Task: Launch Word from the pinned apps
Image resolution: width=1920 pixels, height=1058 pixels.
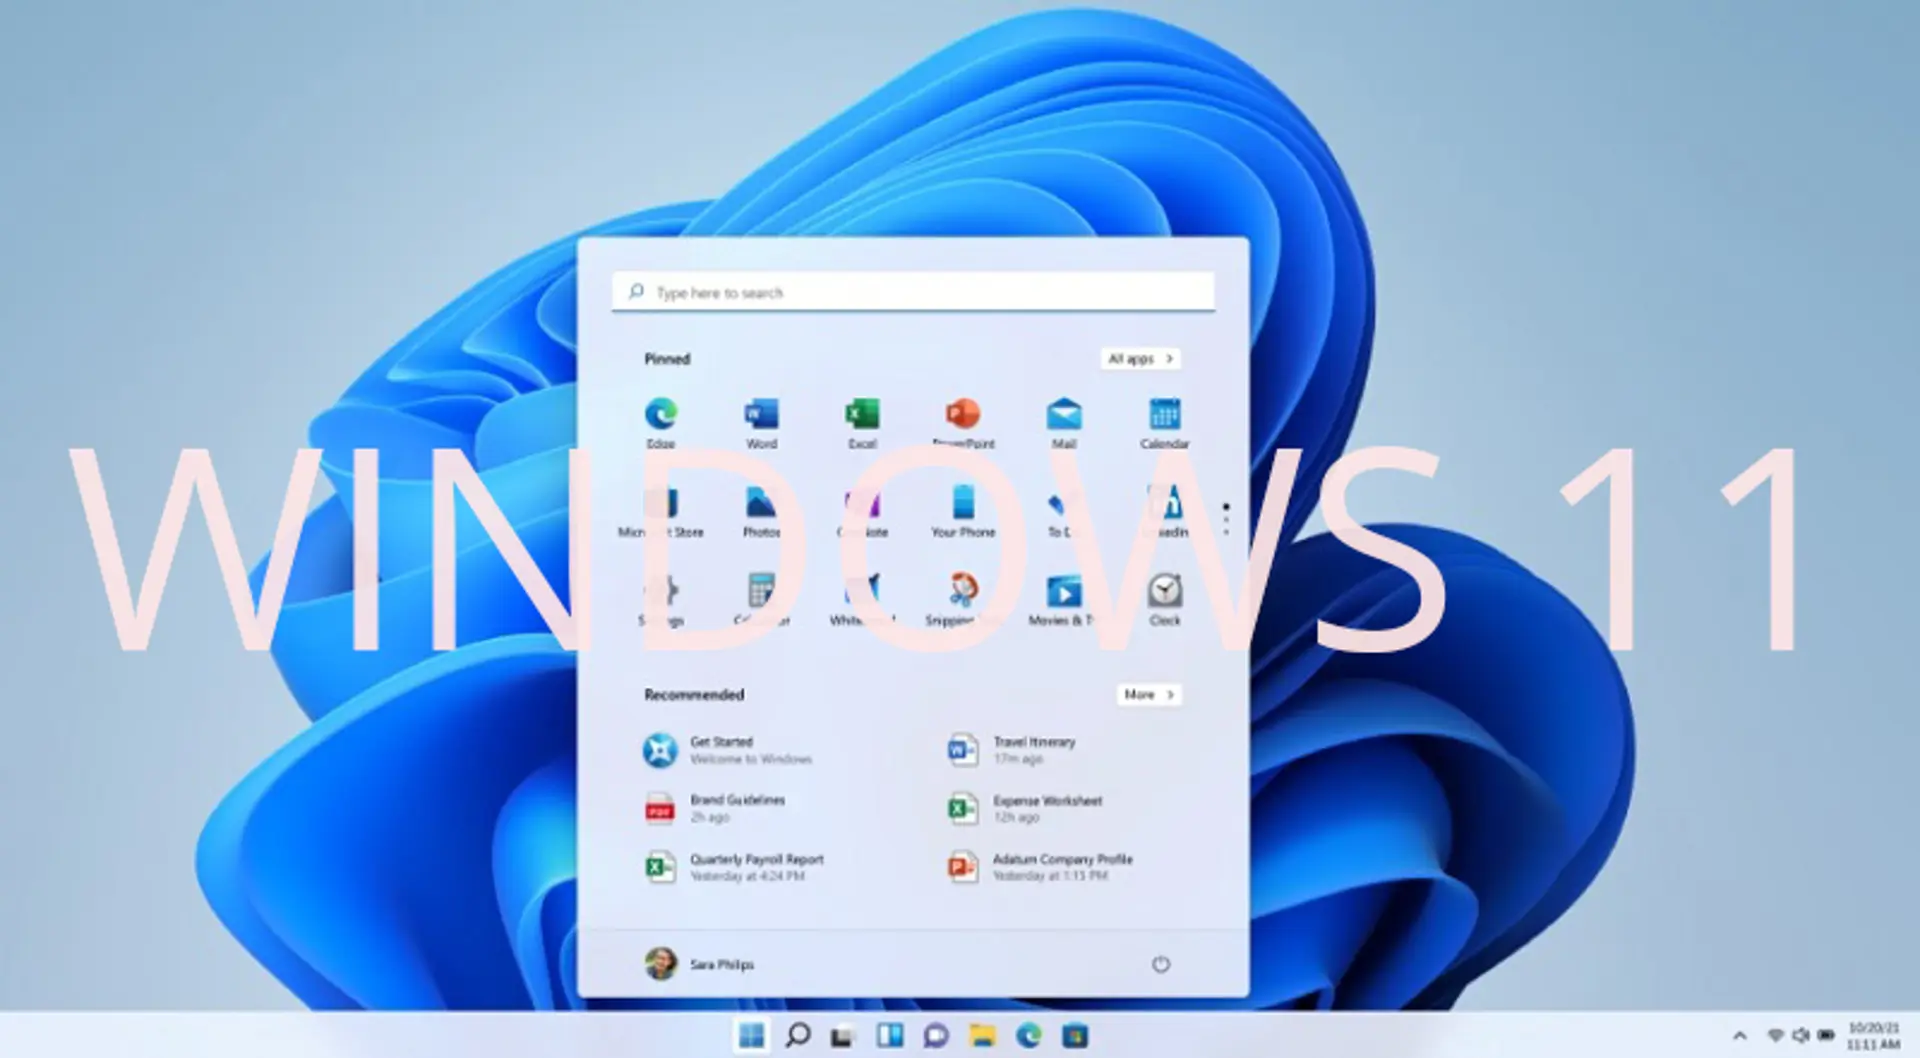Action: click(761, 423)
